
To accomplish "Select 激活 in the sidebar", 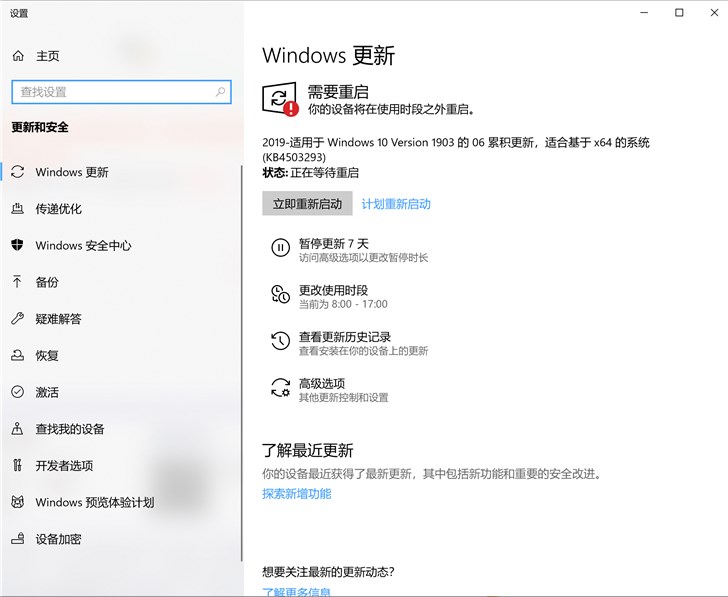I will click(121, 392).
